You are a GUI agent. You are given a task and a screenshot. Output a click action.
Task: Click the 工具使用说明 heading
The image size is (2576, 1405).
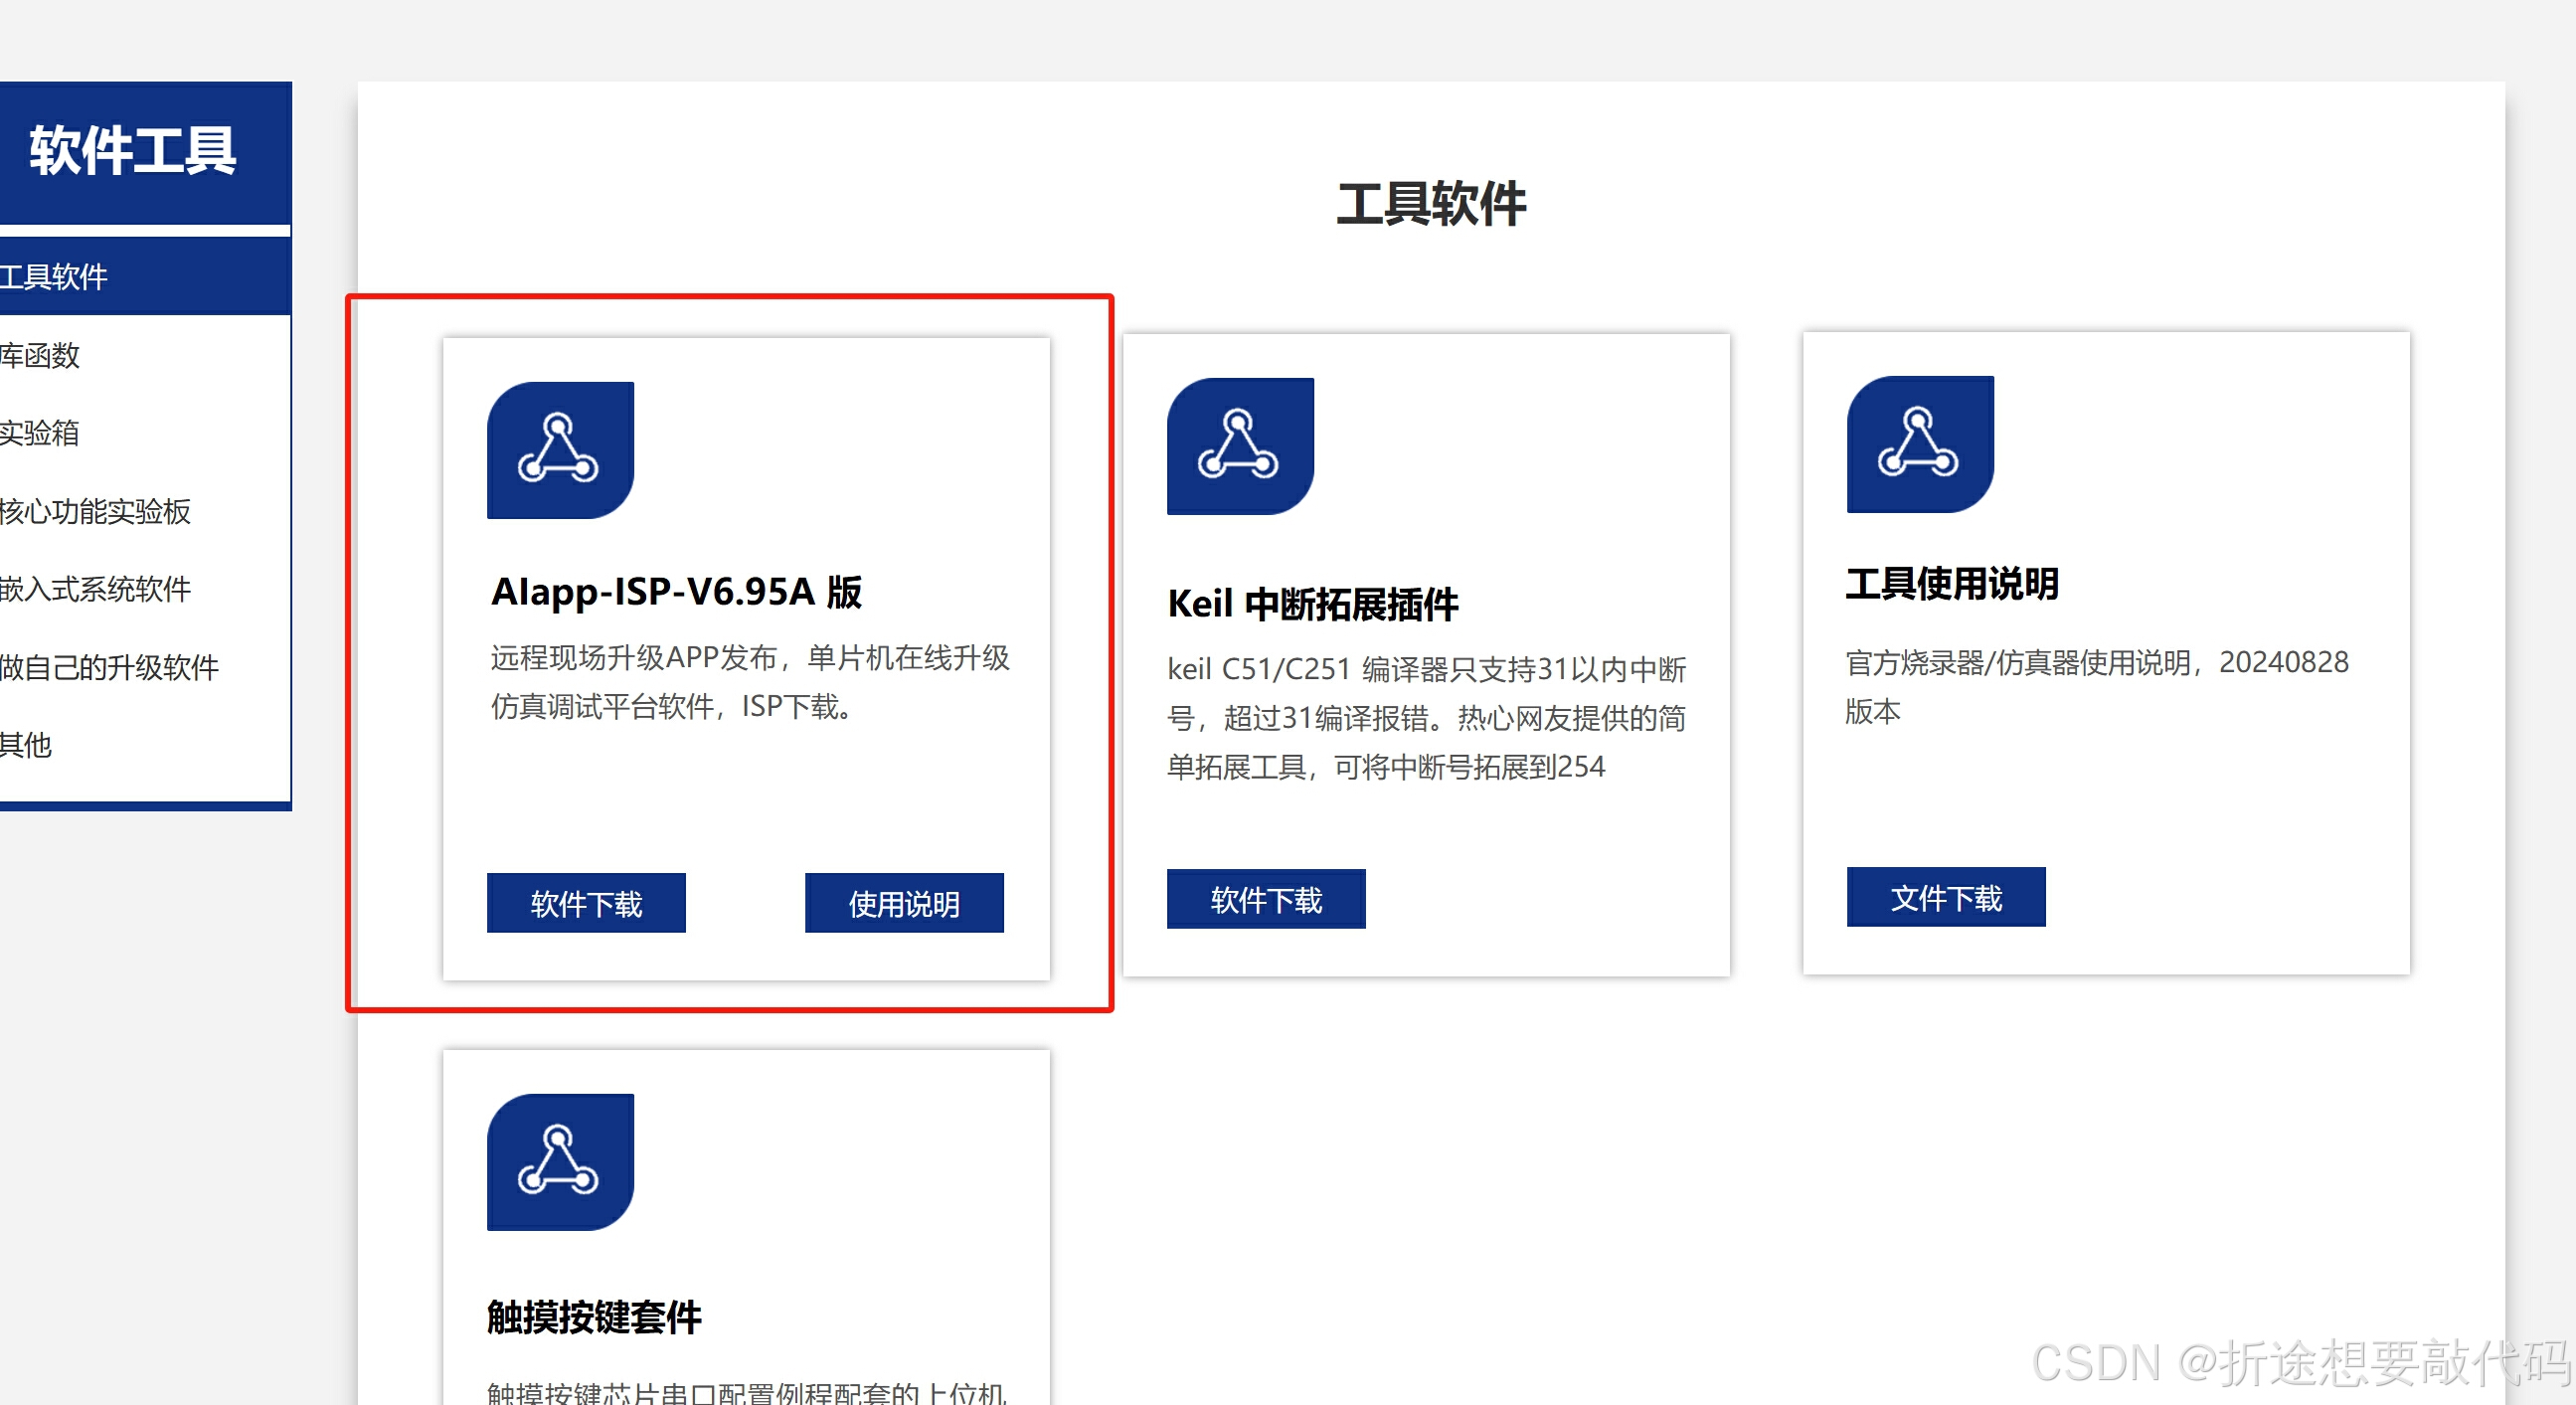[x=1951, y=584]
